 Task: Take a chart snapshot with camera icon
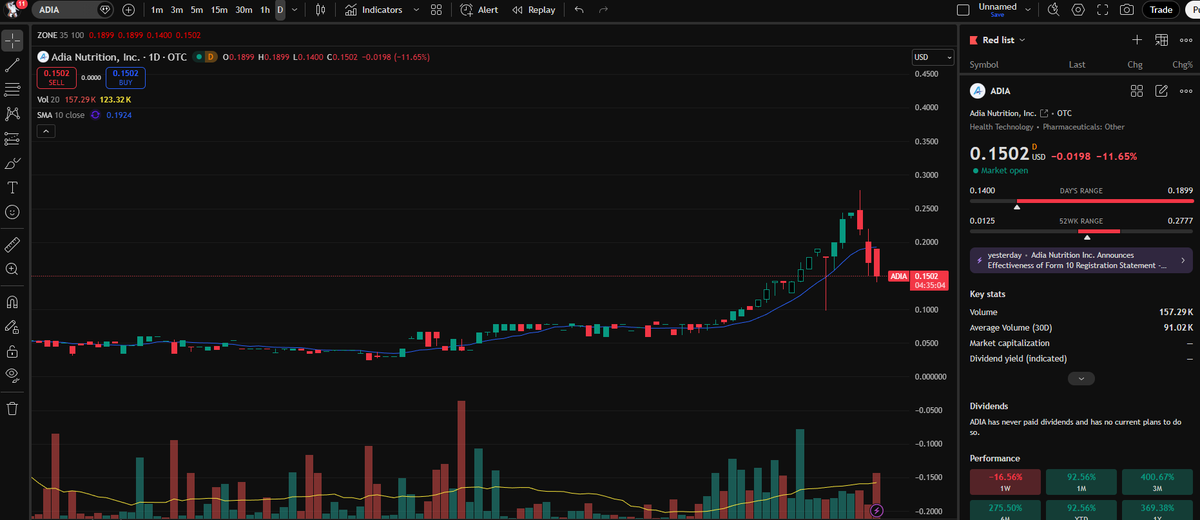pos(1127,10)
